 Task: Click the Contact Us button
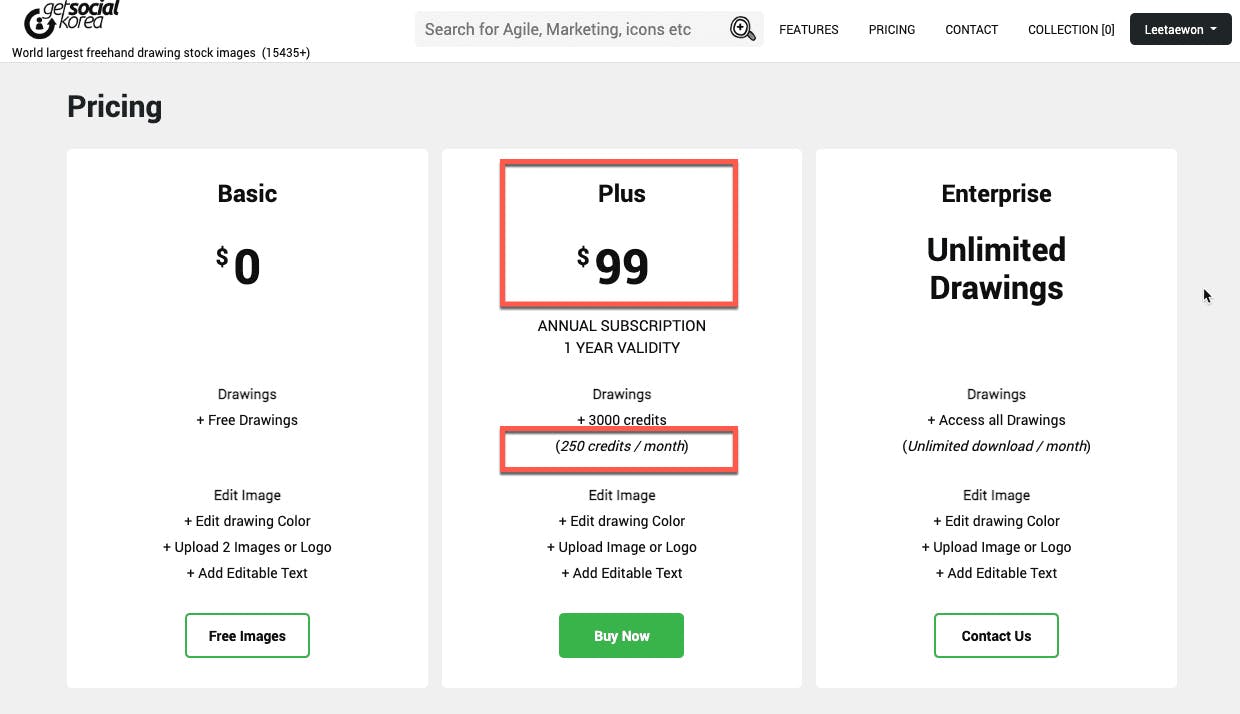pos(996,636)
